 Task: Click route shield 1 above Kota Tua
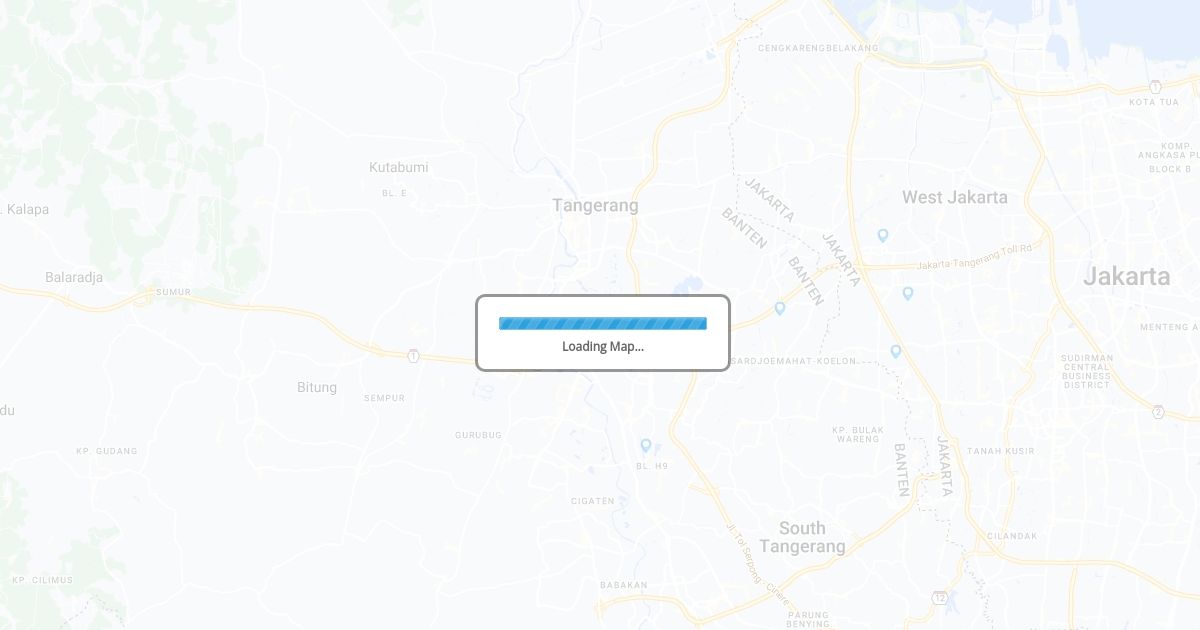[1155, 86]
